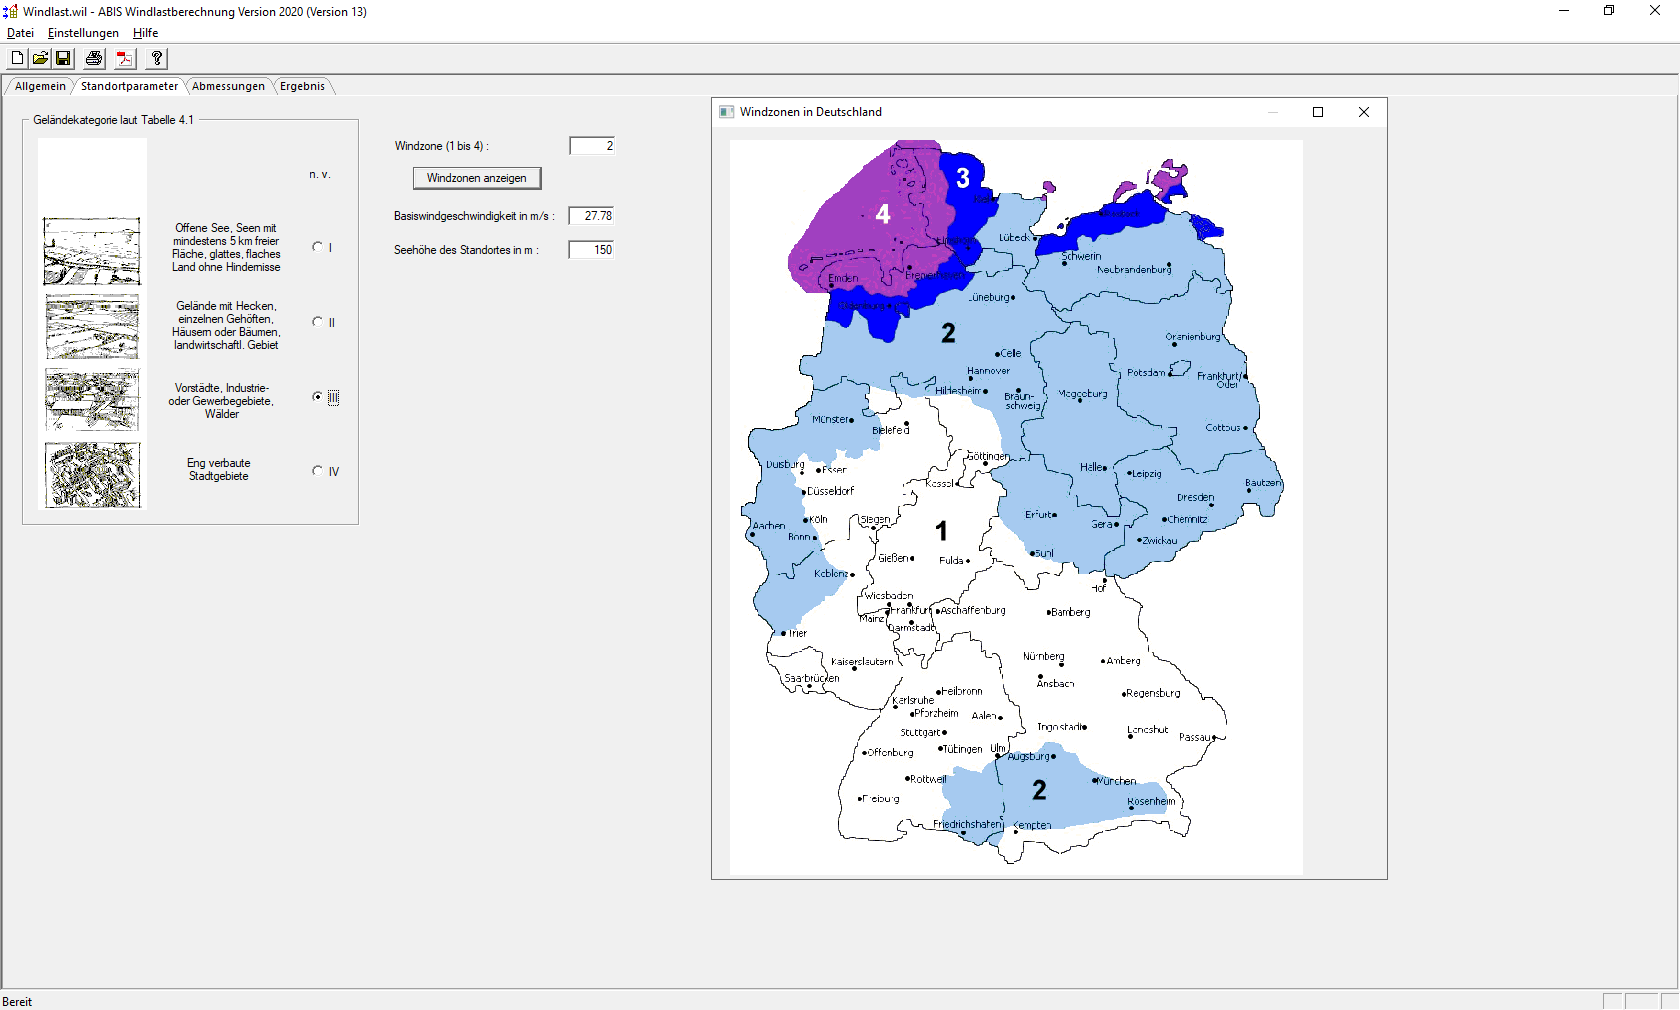Save the file using the floppy disk icon
The width and height of the screenshot is (1680, 1010).
(63, 58)
